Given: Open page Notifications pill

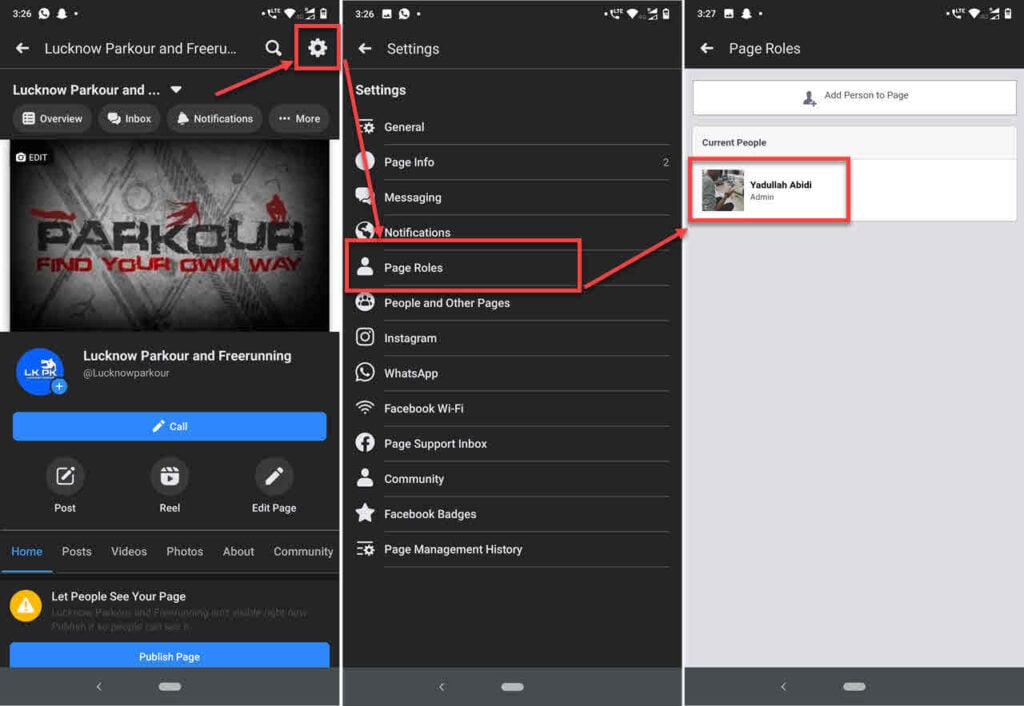Looking at the screenshot, I should pos(215,118).
